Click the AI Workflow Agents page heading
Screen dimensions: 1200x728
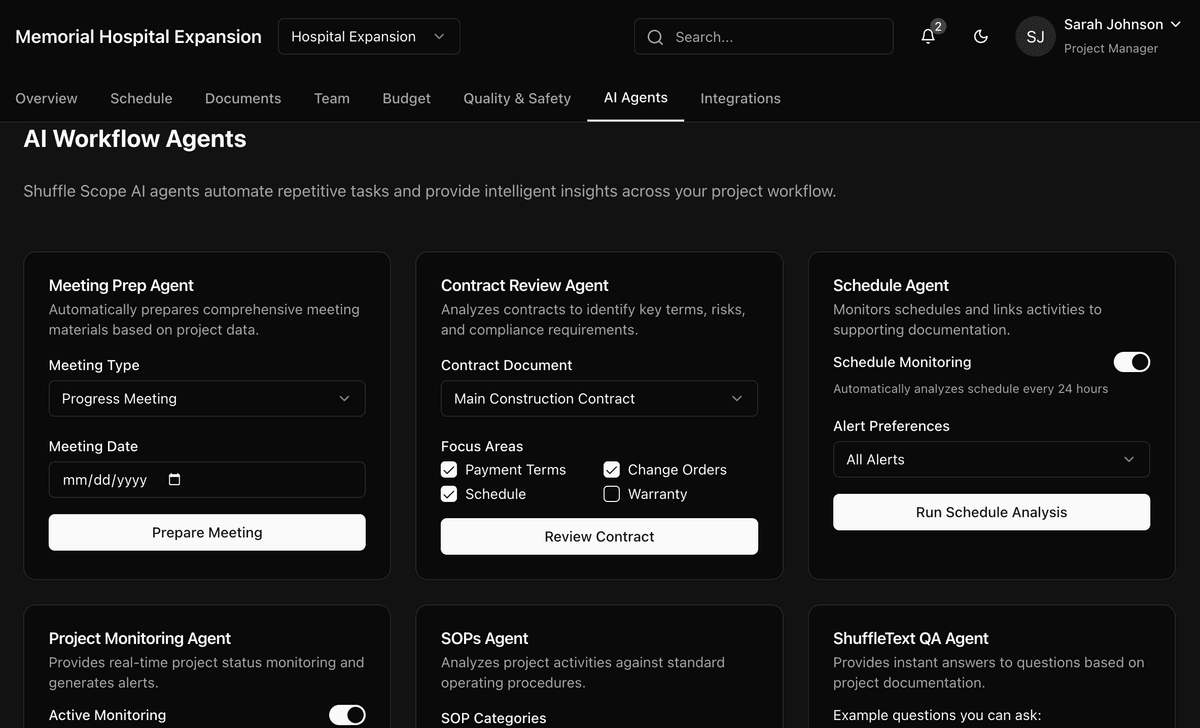(x=135, y=139)
